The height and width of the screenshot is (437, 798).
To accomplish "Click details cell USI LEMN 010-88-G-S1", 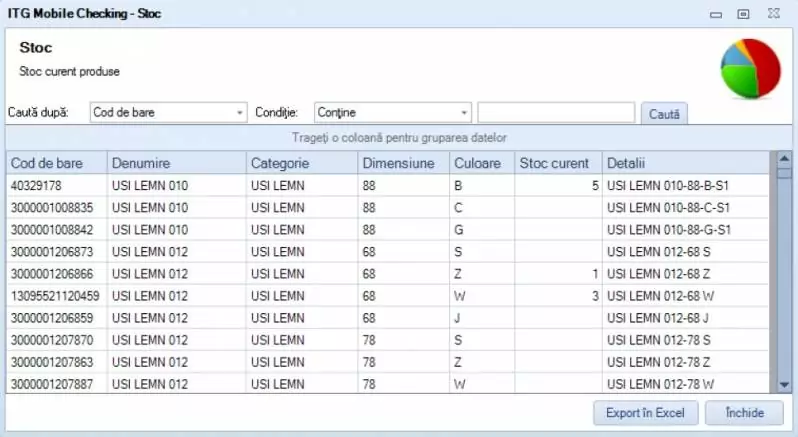I will [x=686, y=230].
